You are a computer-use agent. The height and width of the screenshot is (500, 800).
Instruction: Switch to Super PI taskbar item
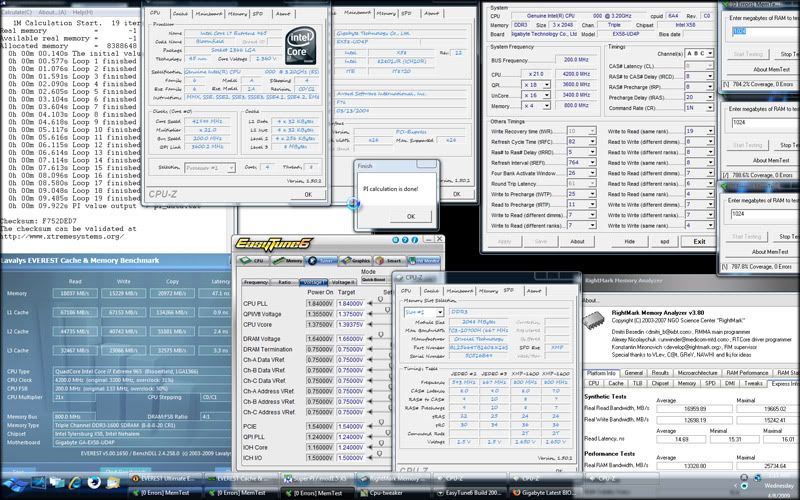coord(316,479)
